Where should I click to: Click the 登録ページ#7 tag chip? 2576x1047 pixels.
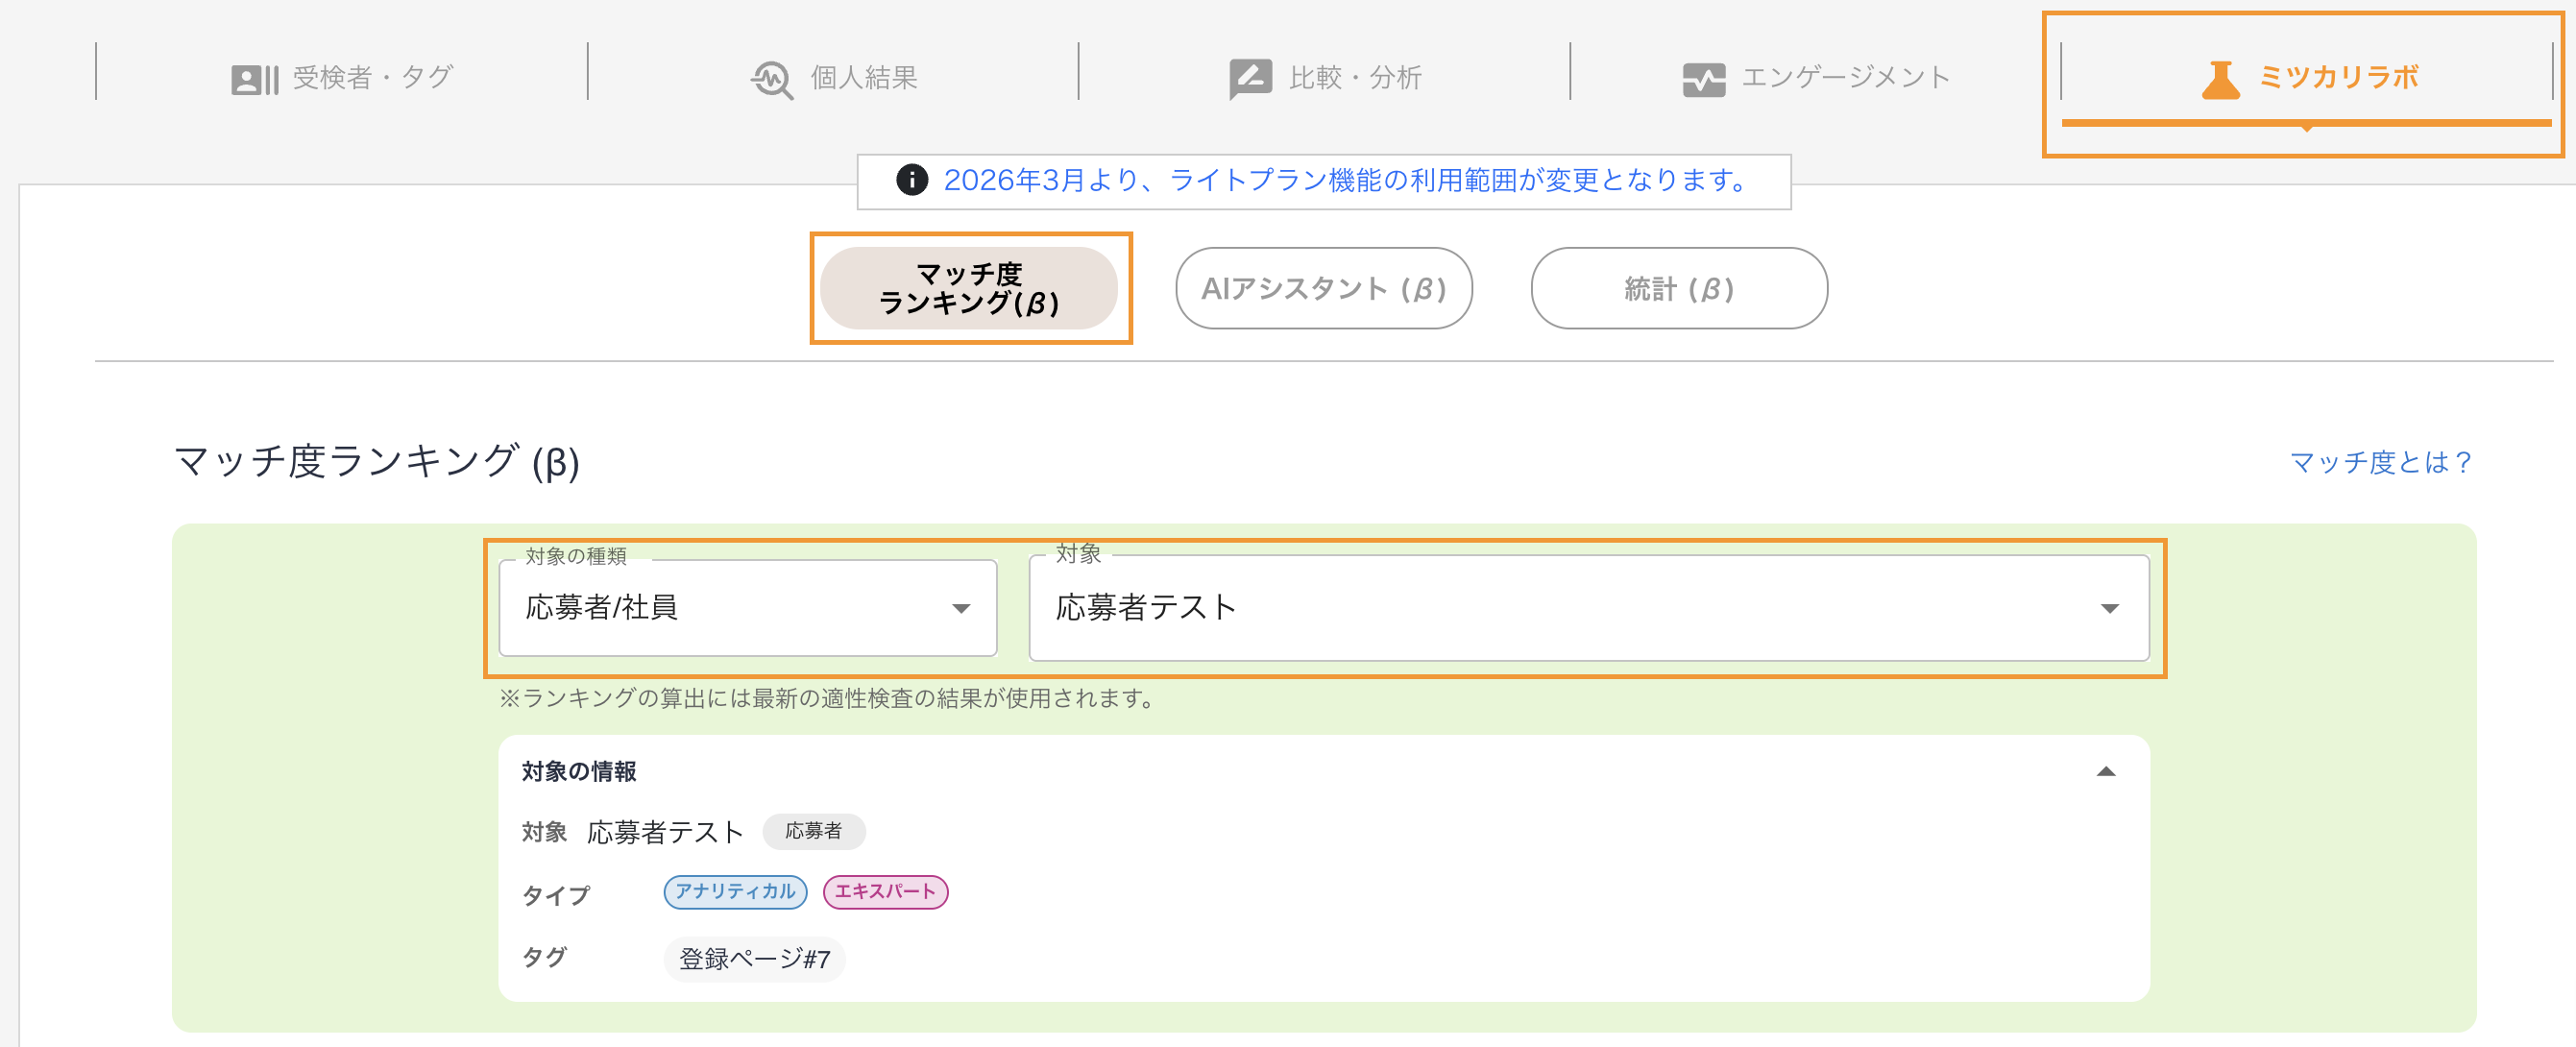pyautogui.click(x=754, y=959)
